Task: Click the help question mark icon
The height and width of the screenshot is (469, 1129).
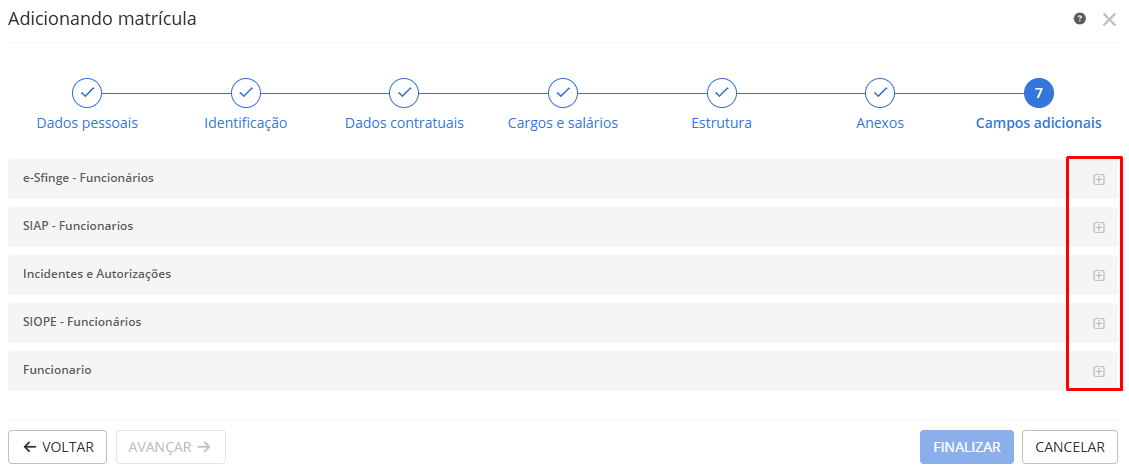Action: [x=1080, y=19]
